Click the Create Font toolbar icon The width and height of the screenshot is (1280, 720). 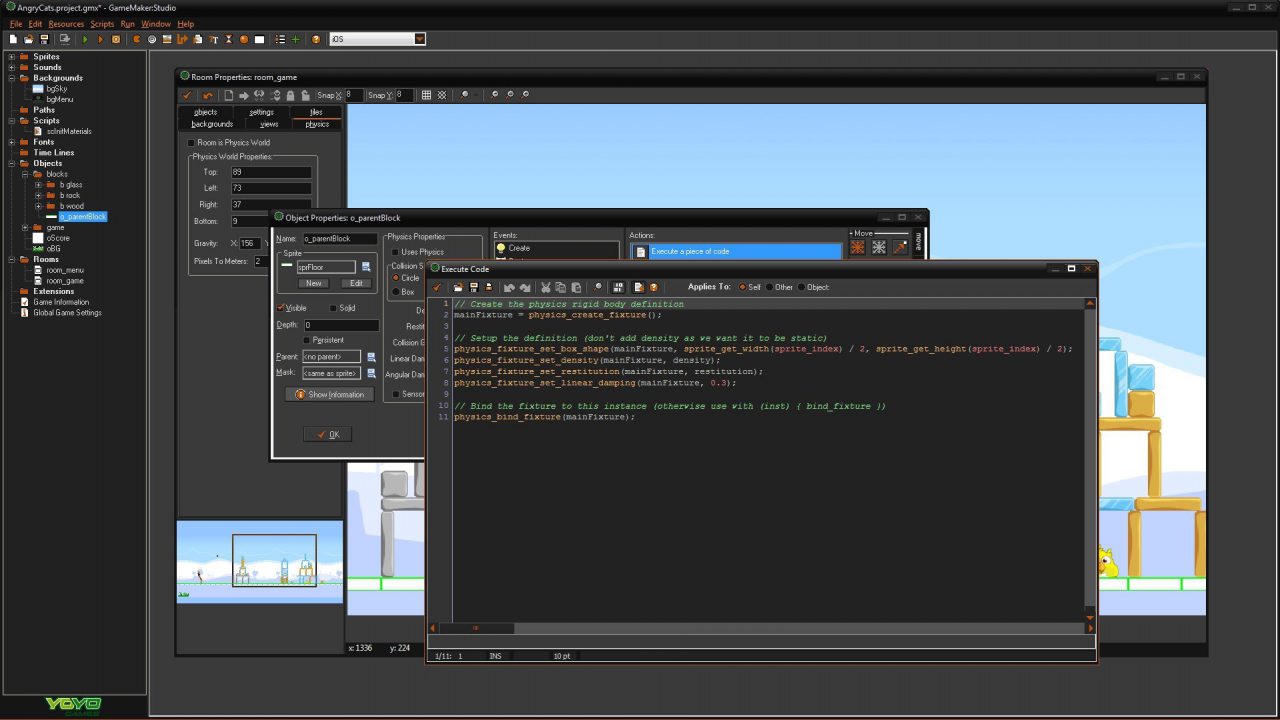(211, 39)
